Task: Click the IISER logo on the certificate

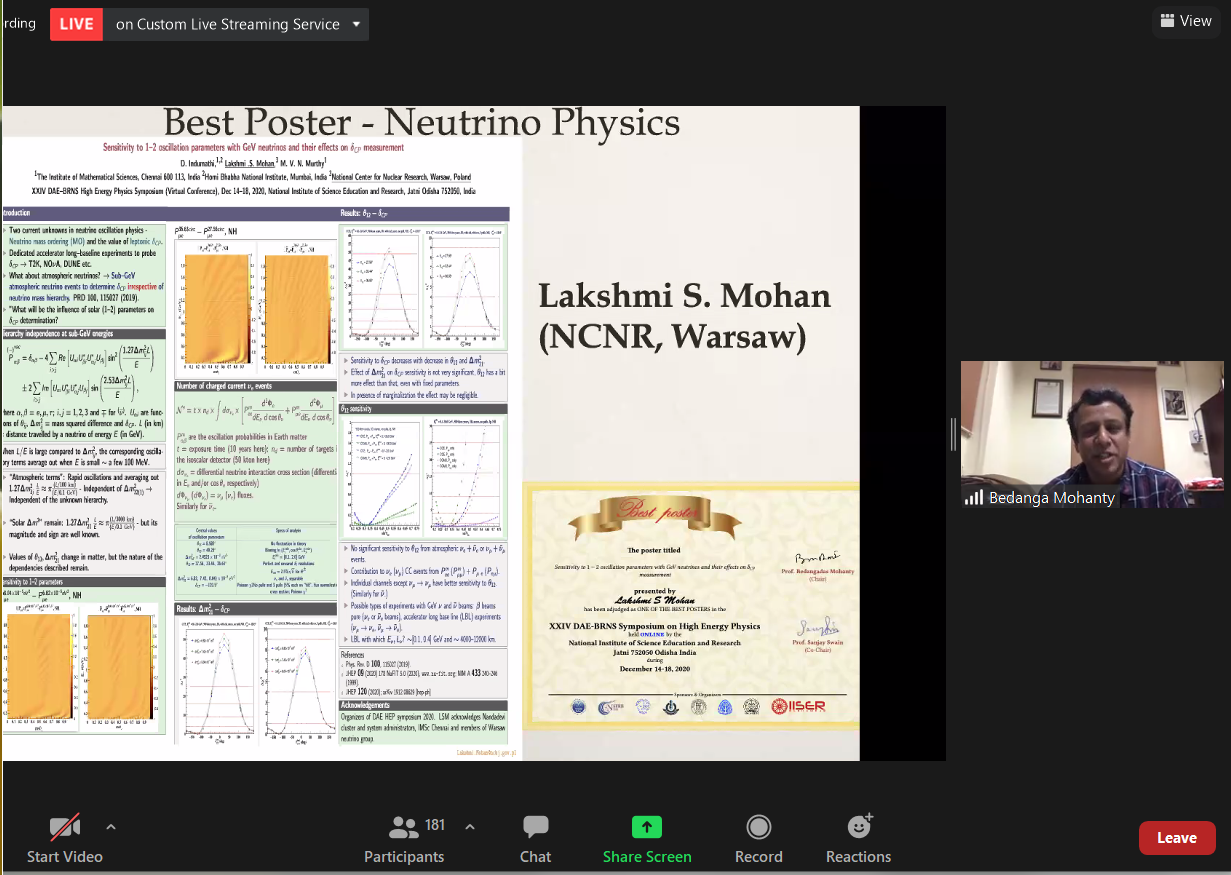Action: tap(797, 706)
